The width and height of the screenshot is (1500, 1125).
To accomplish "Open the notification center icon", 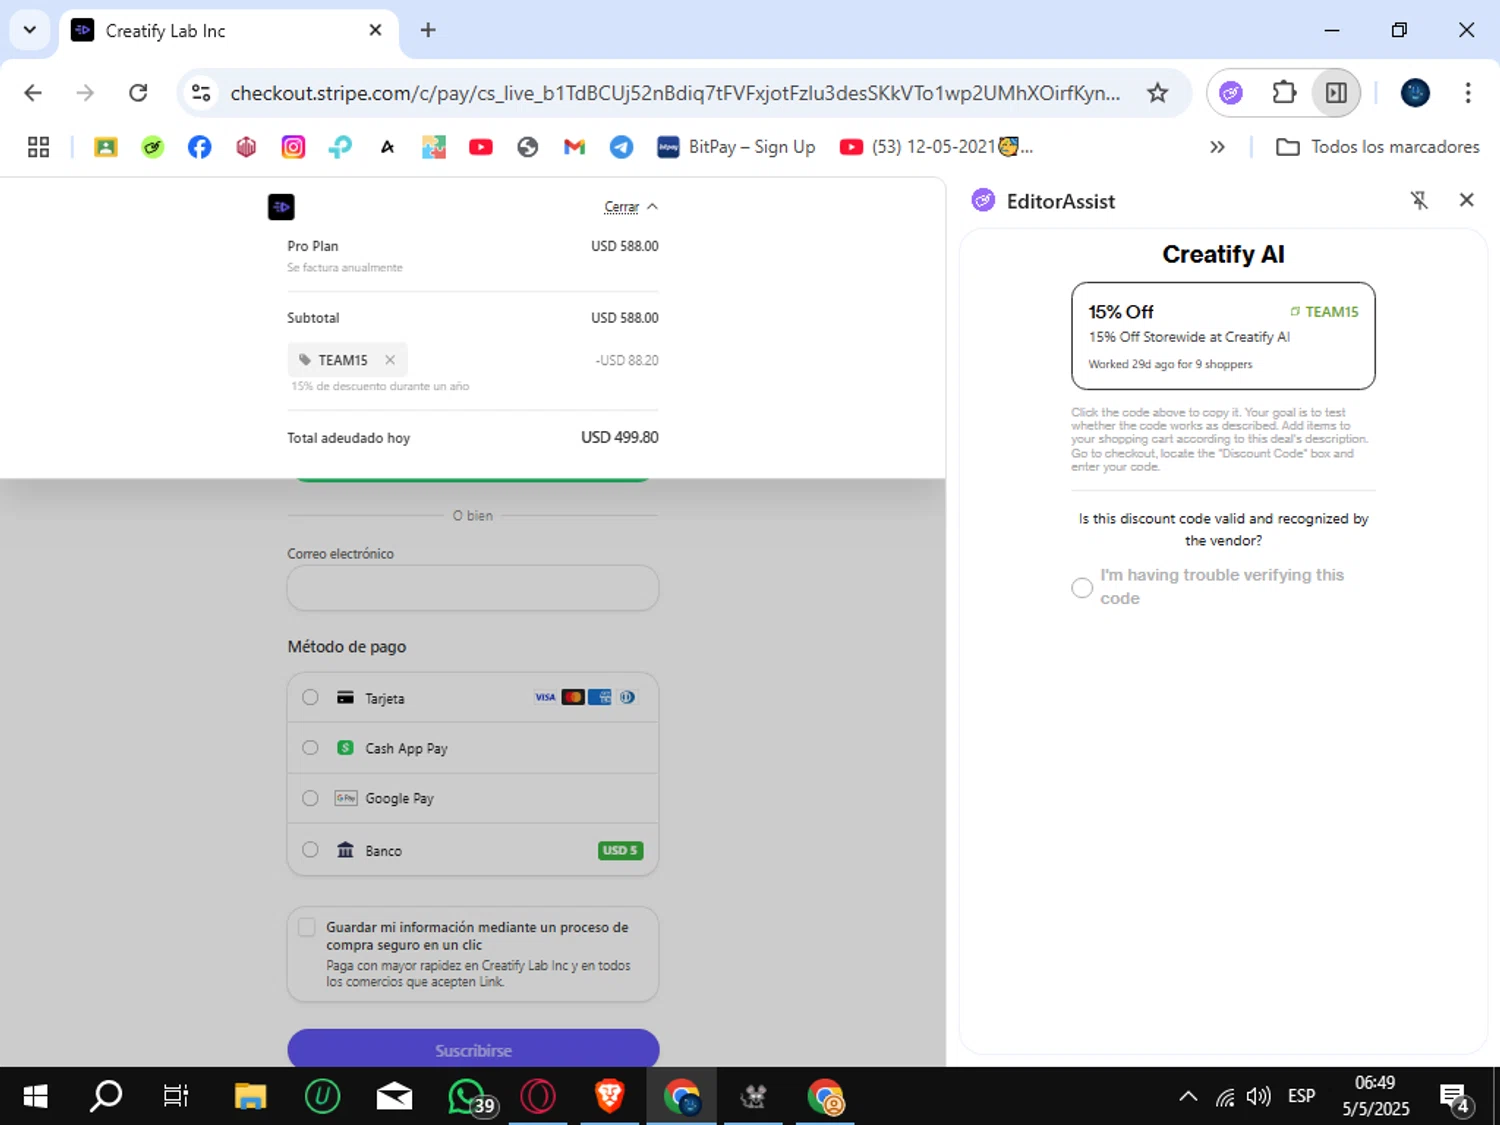I will (x=1455, y=1098).
